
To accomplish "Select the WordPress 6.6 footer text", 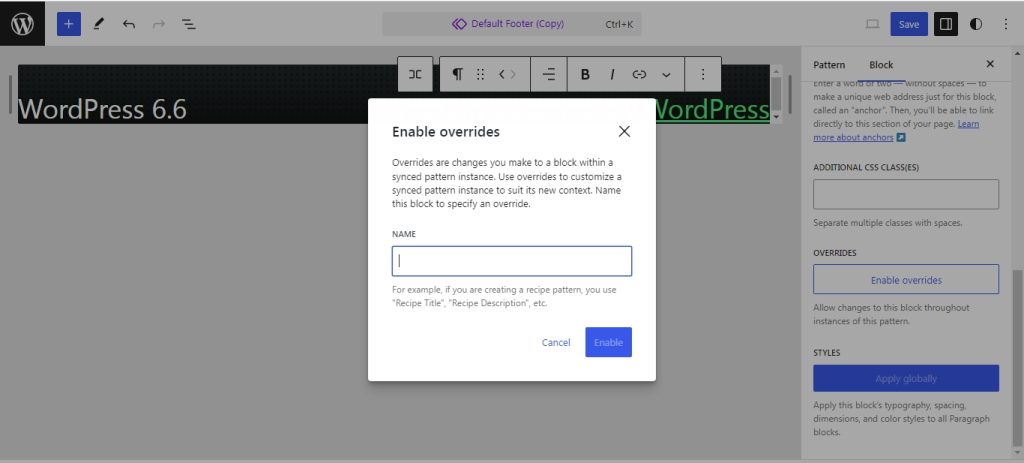I will 103,109.
